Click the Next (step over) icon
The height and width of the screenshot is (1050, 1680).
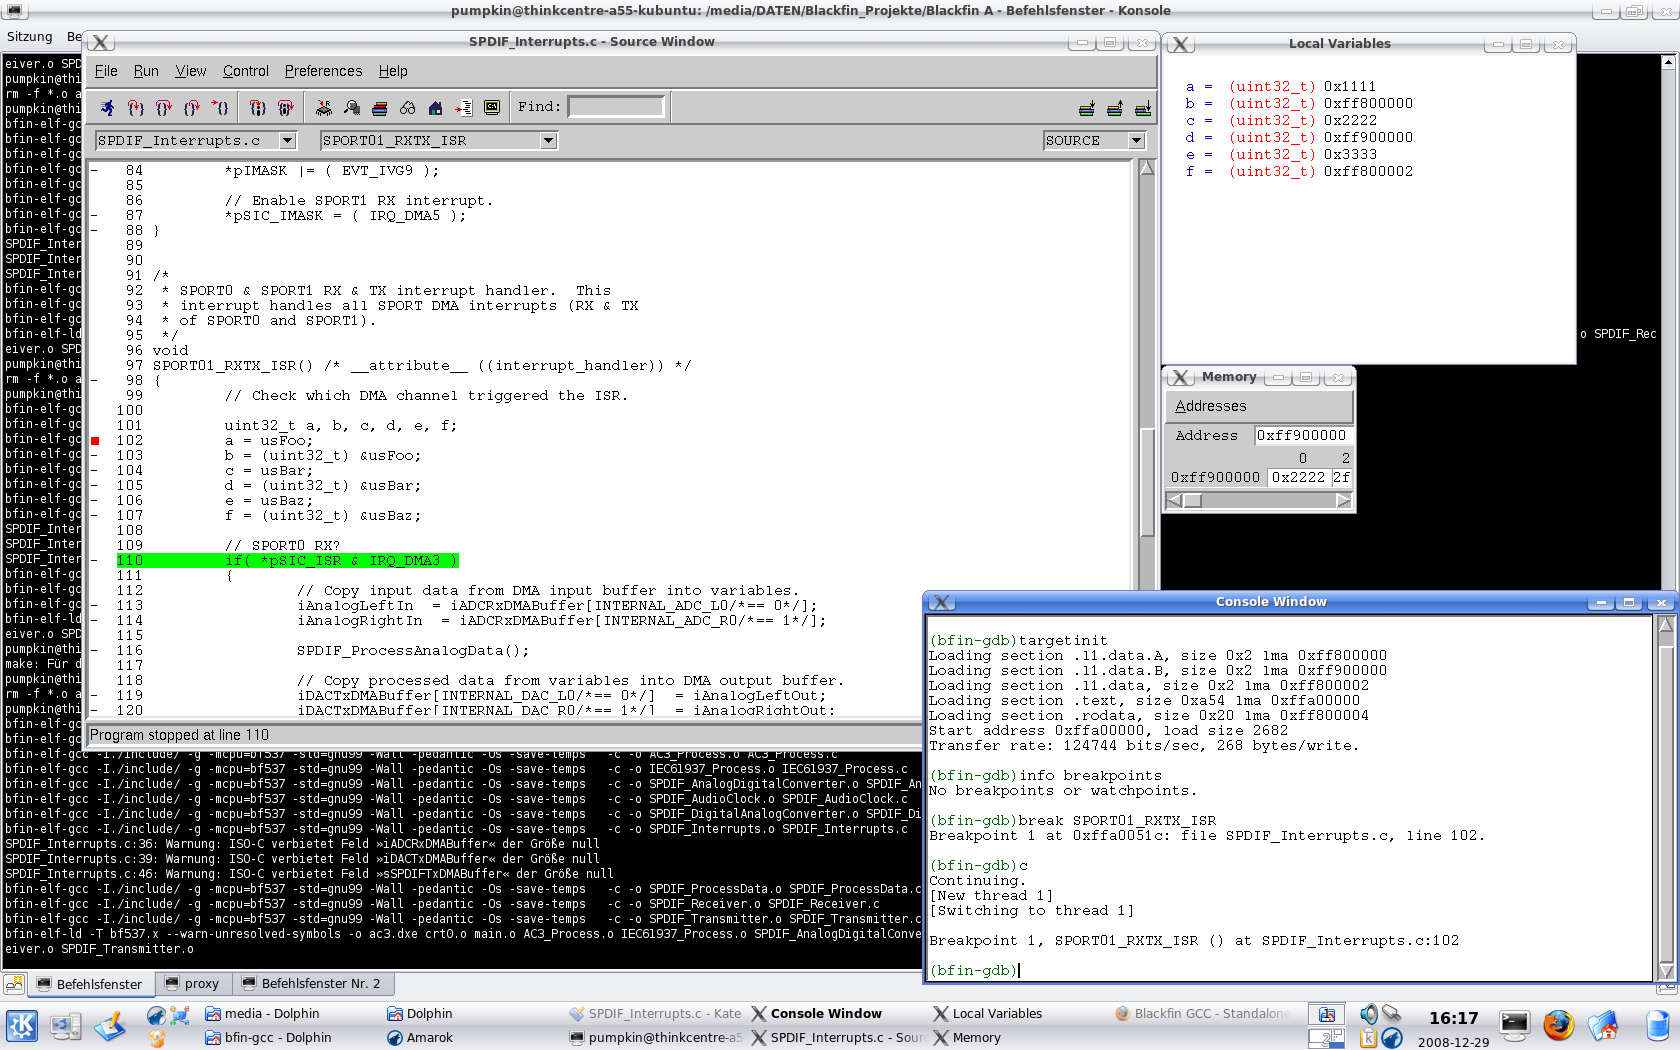point(163,107)
